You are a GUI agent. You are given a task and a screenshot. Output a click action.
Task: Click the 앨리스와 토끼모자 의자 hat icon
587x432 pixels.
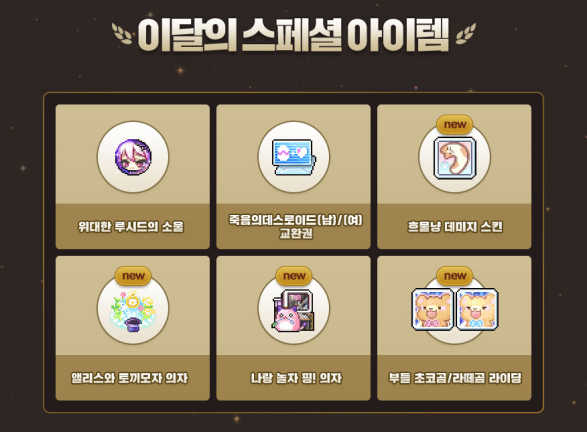click(x=133, y=313)
